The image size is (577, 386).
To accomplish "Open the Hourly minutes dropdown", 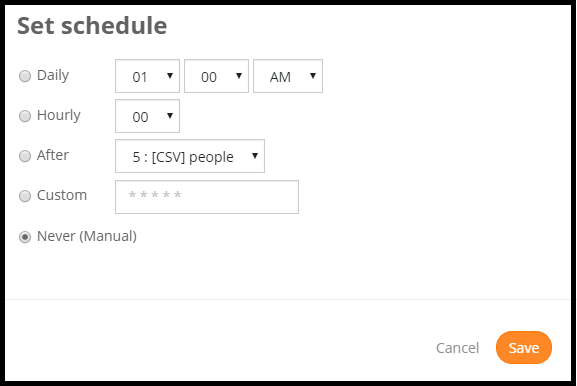I will tap(147, 116).
